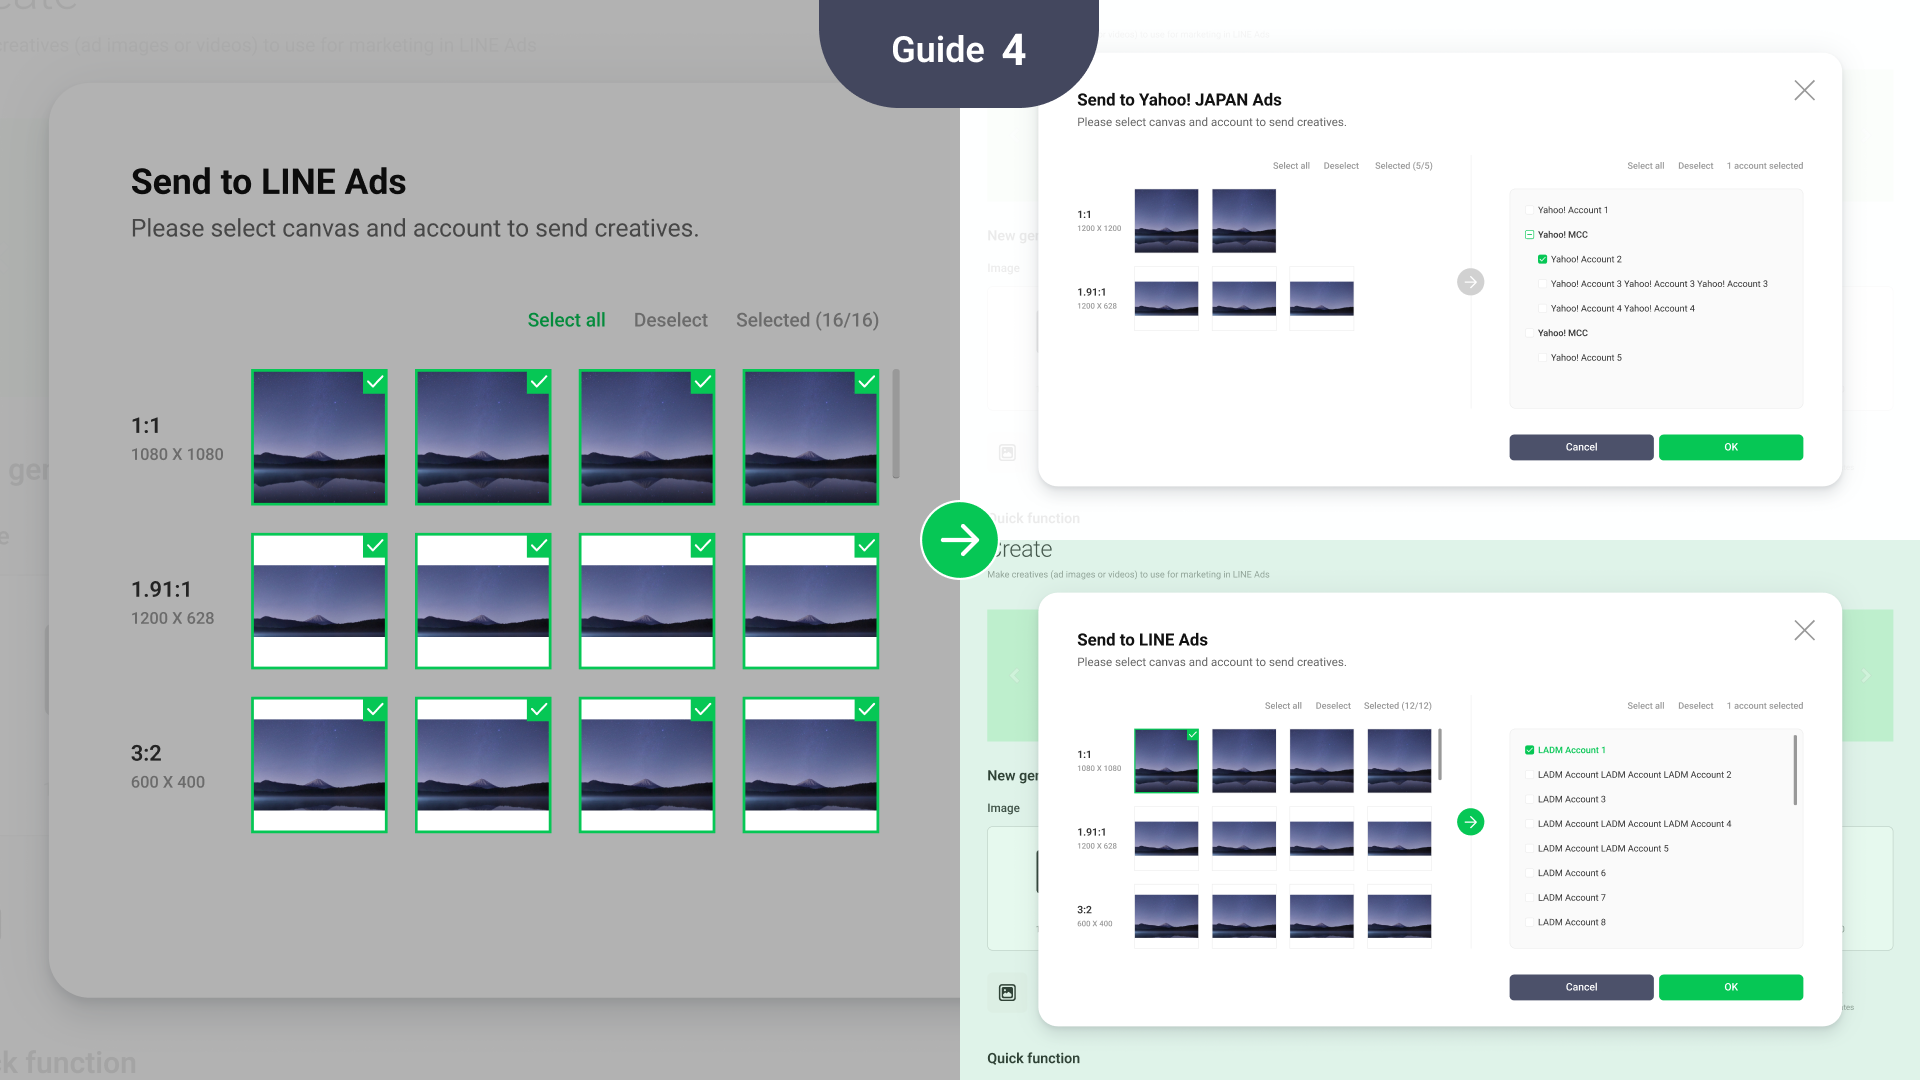Uncheck the Yahoo! Account 2 checkbox
1920x1080 pixels.
(x=1542, y=259)
